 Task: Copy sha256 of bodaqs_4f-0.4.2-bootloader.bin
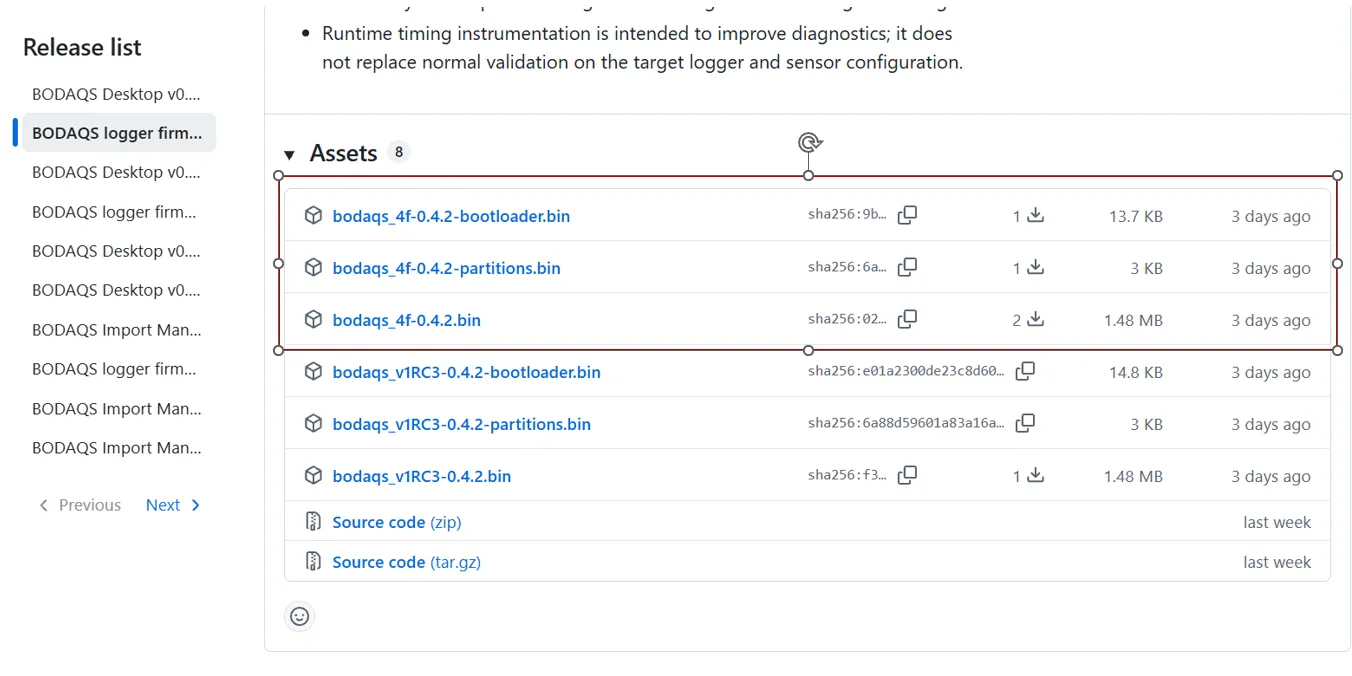(907, 215)
